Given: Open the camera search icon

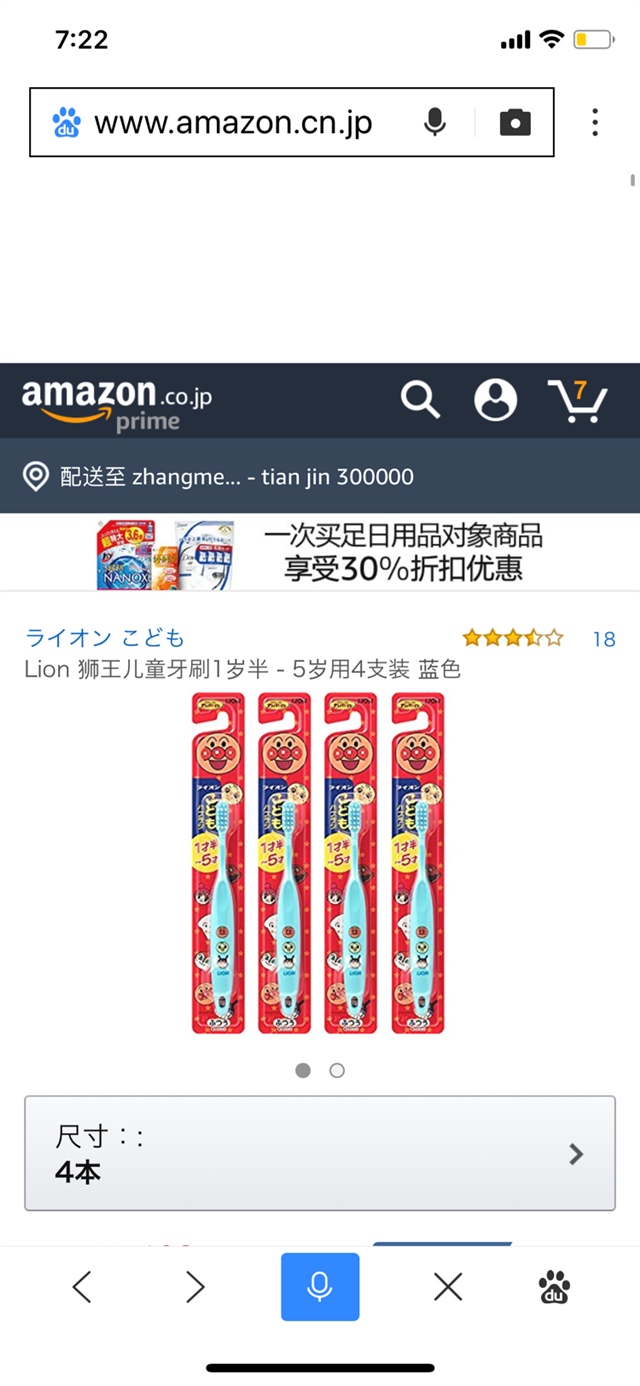Looking at the screenshot, I should (x=515, y=123).
